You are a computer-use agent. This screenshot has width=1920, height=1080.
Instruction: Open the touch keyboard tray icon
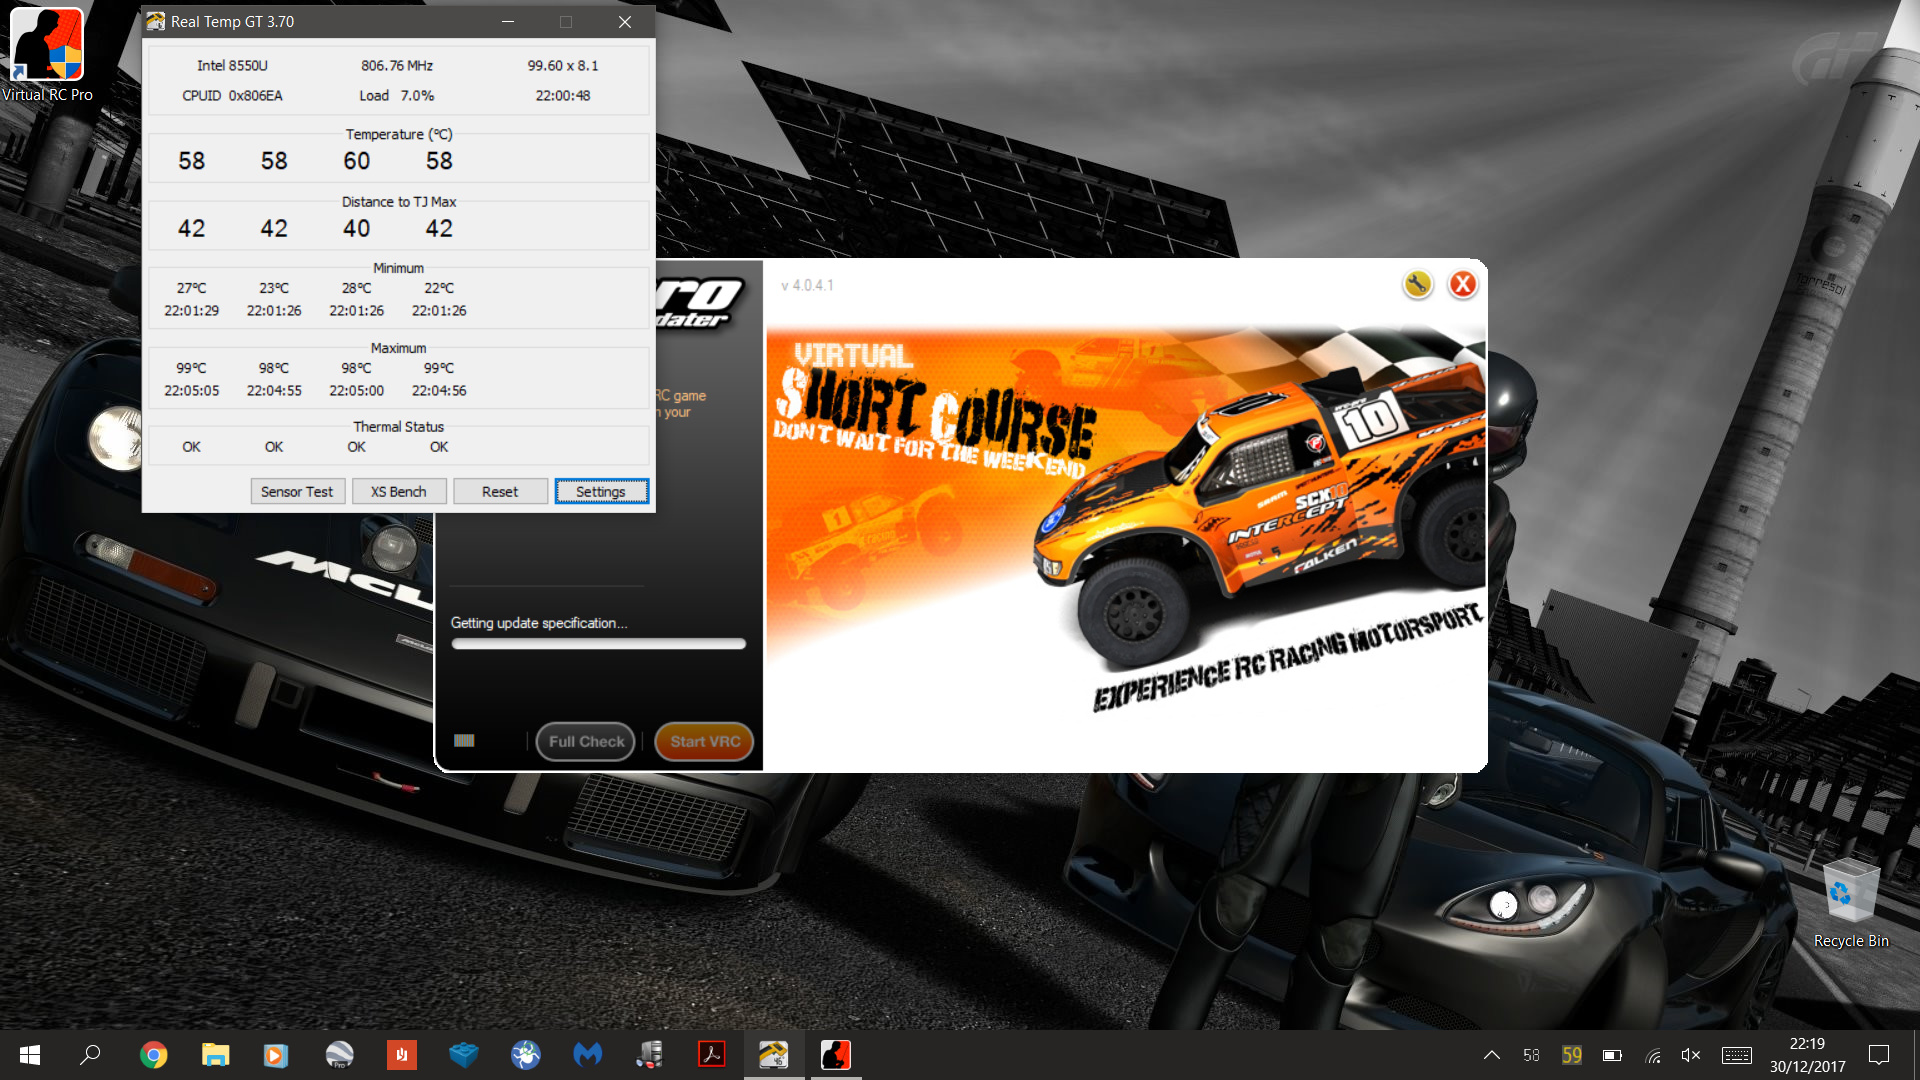coord(1737,1055)
